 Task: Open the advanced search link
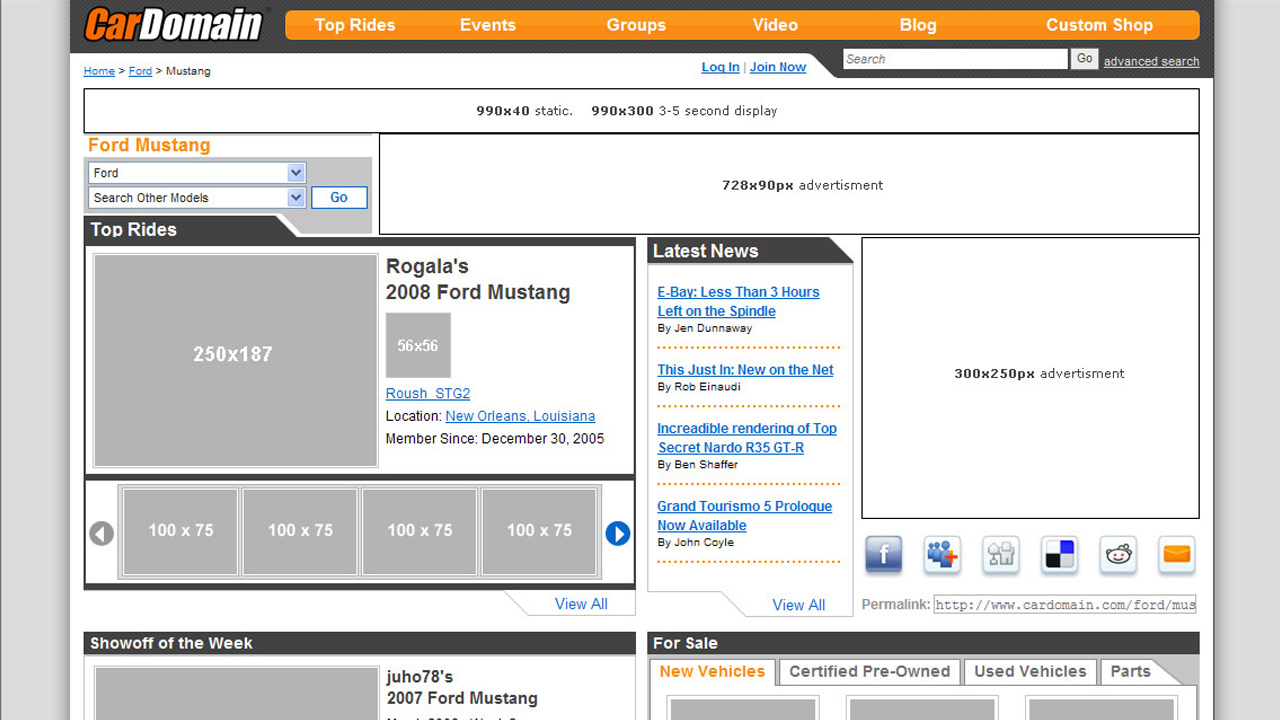(x=1151, y=61)
